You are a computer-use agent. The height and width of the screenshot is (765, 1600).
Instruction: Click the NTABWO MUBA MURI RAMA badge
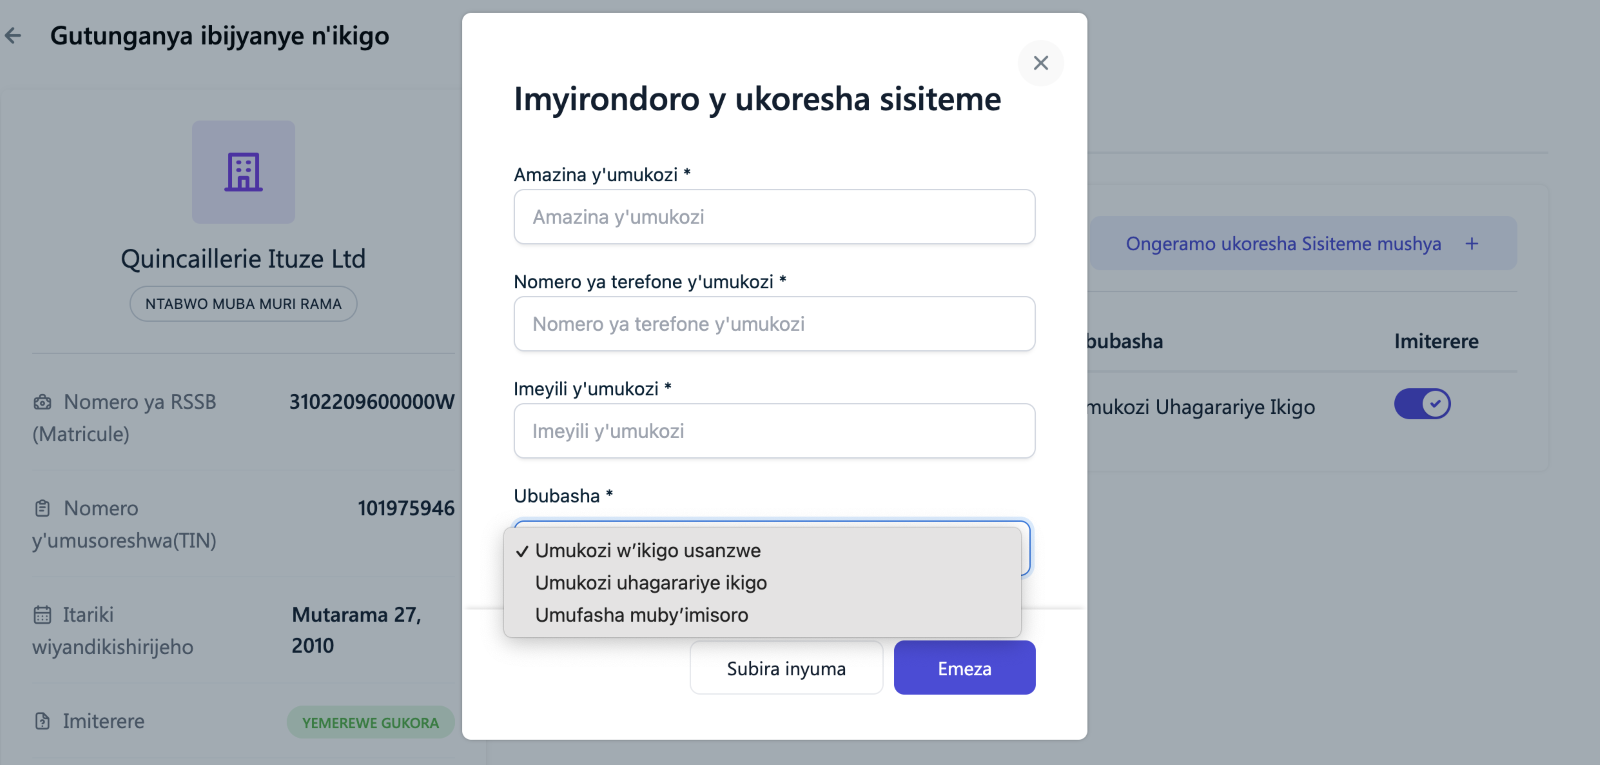pyautogui.click(x=243, y=304)
